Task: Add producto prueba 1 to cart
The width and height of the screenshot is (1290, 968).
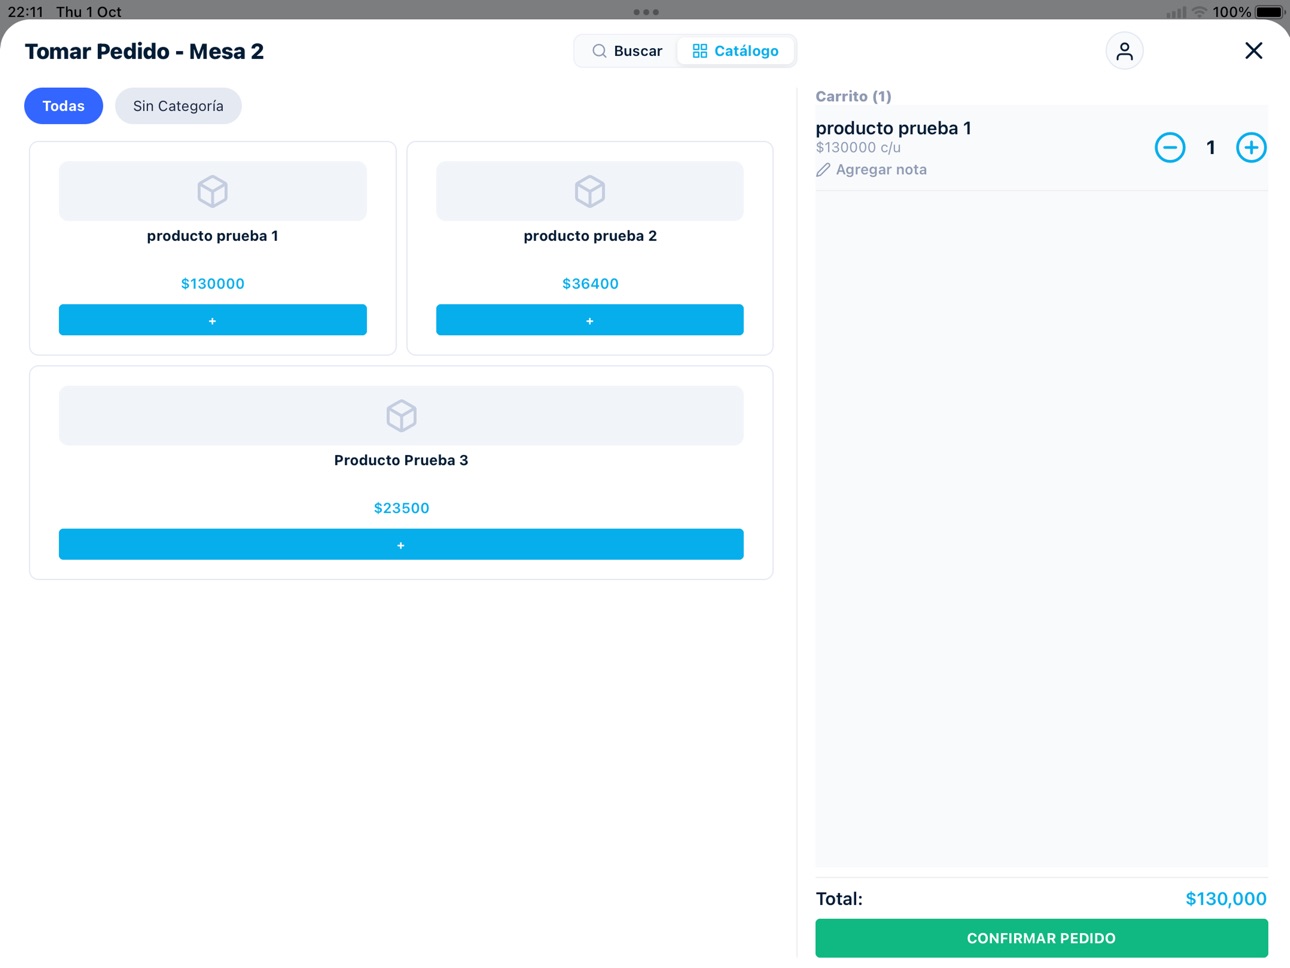Action: pos(213,320)
